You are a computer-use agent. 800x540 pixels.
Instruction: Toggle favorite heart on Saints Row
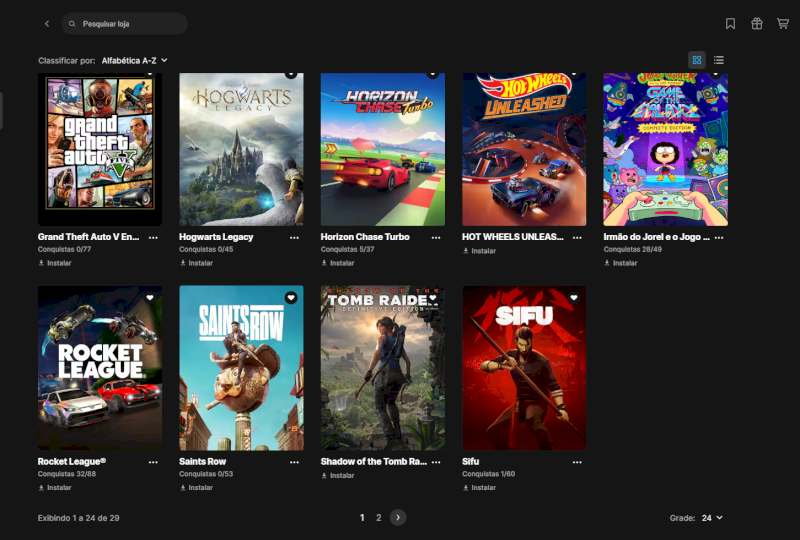(291, 298)
